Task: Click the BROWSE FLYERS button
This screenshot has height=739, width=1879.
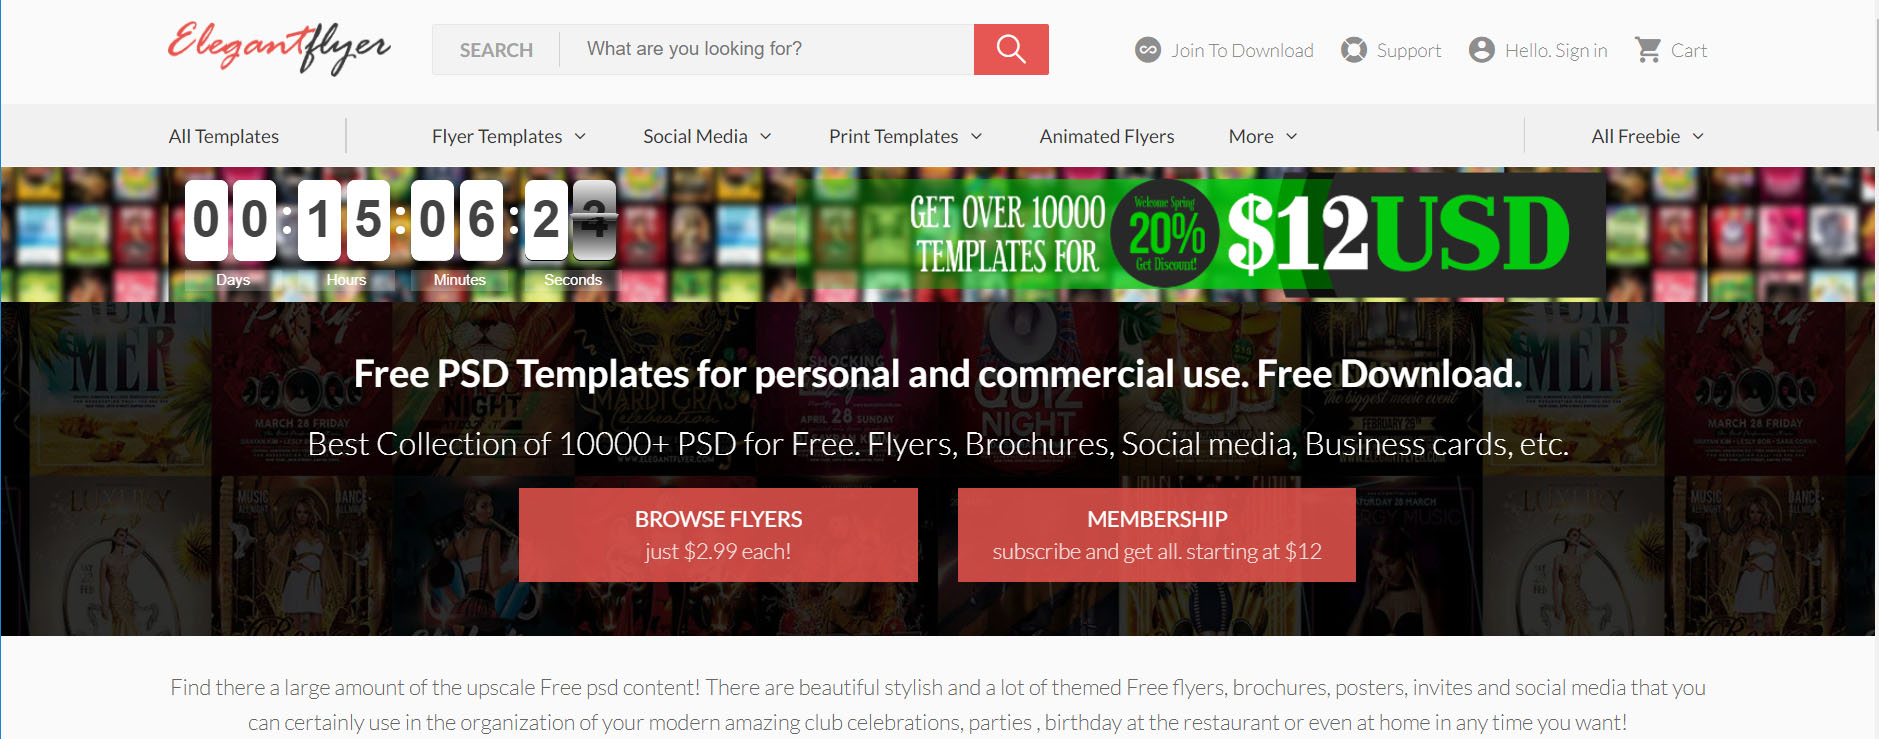Action: coord(718,535)
